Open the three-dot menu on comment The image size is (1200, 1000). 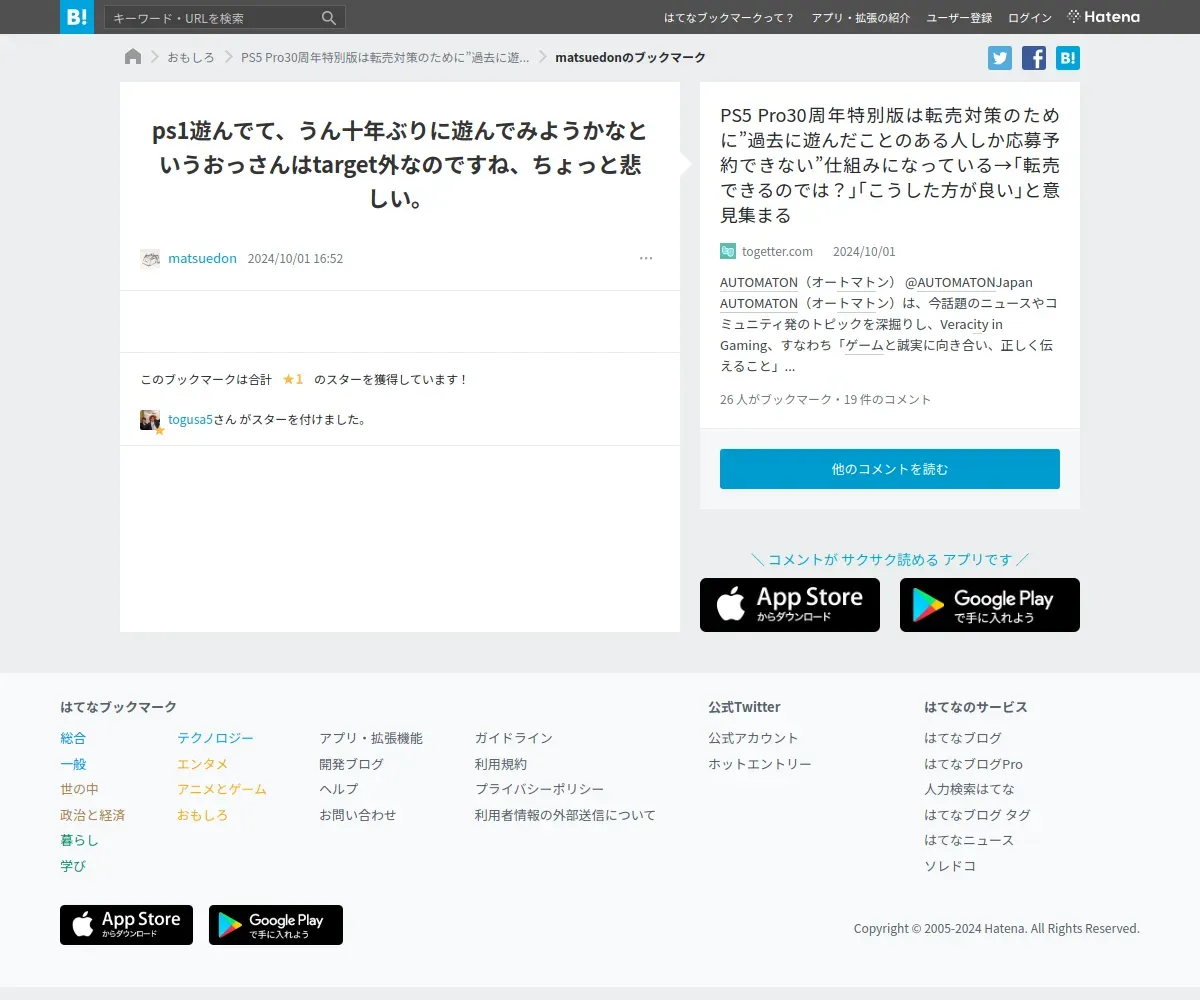point(646,259)
